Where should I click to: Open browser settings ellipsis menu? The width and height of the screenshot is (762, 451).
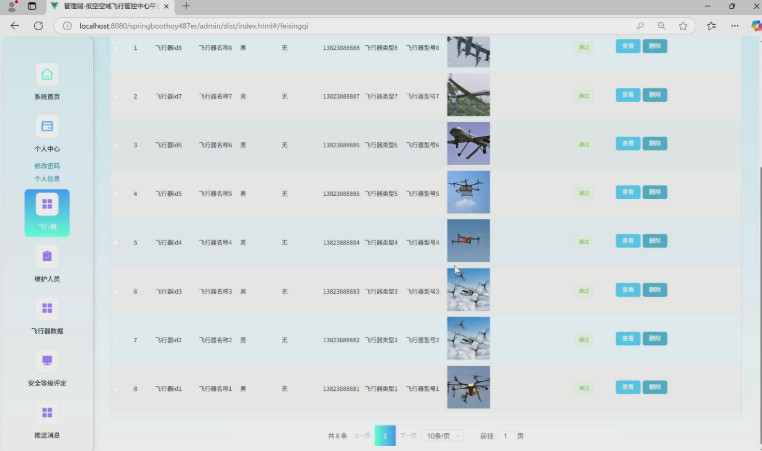pos(734,26)
